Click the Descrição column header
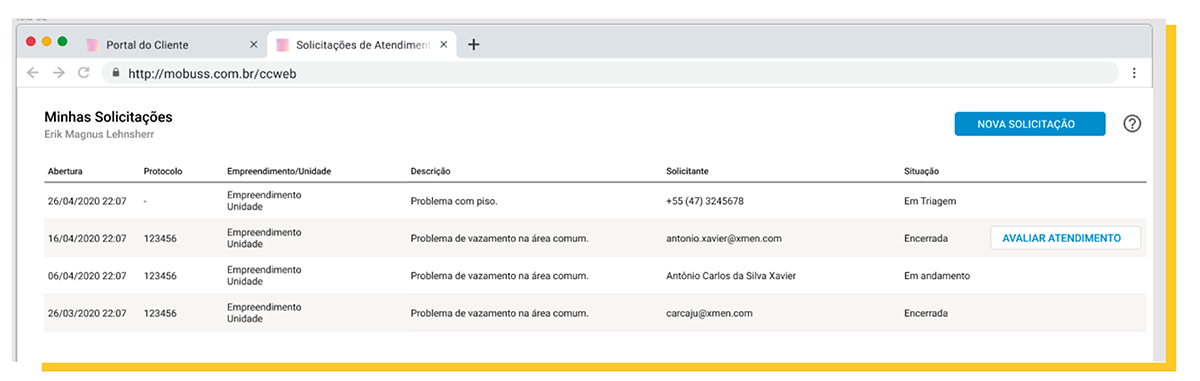The width and height of the screenshot is (1200, 381). [431, 171]
